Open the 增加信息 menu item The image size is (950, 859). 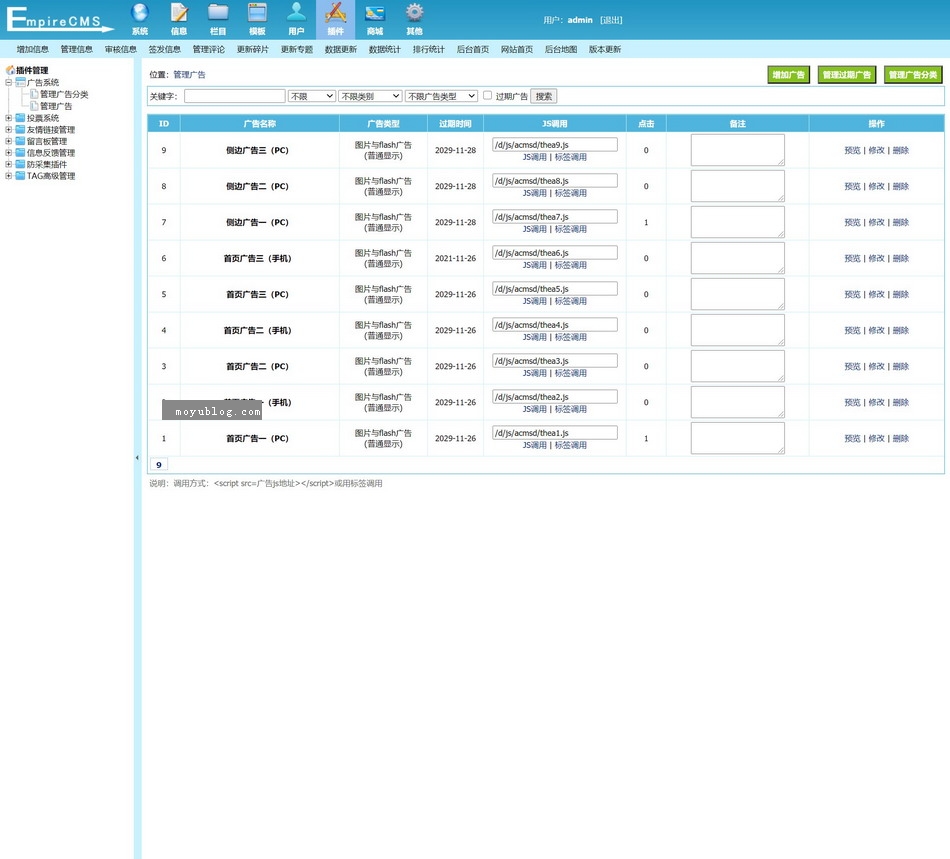pyautogui.click(x=33, y=49)
